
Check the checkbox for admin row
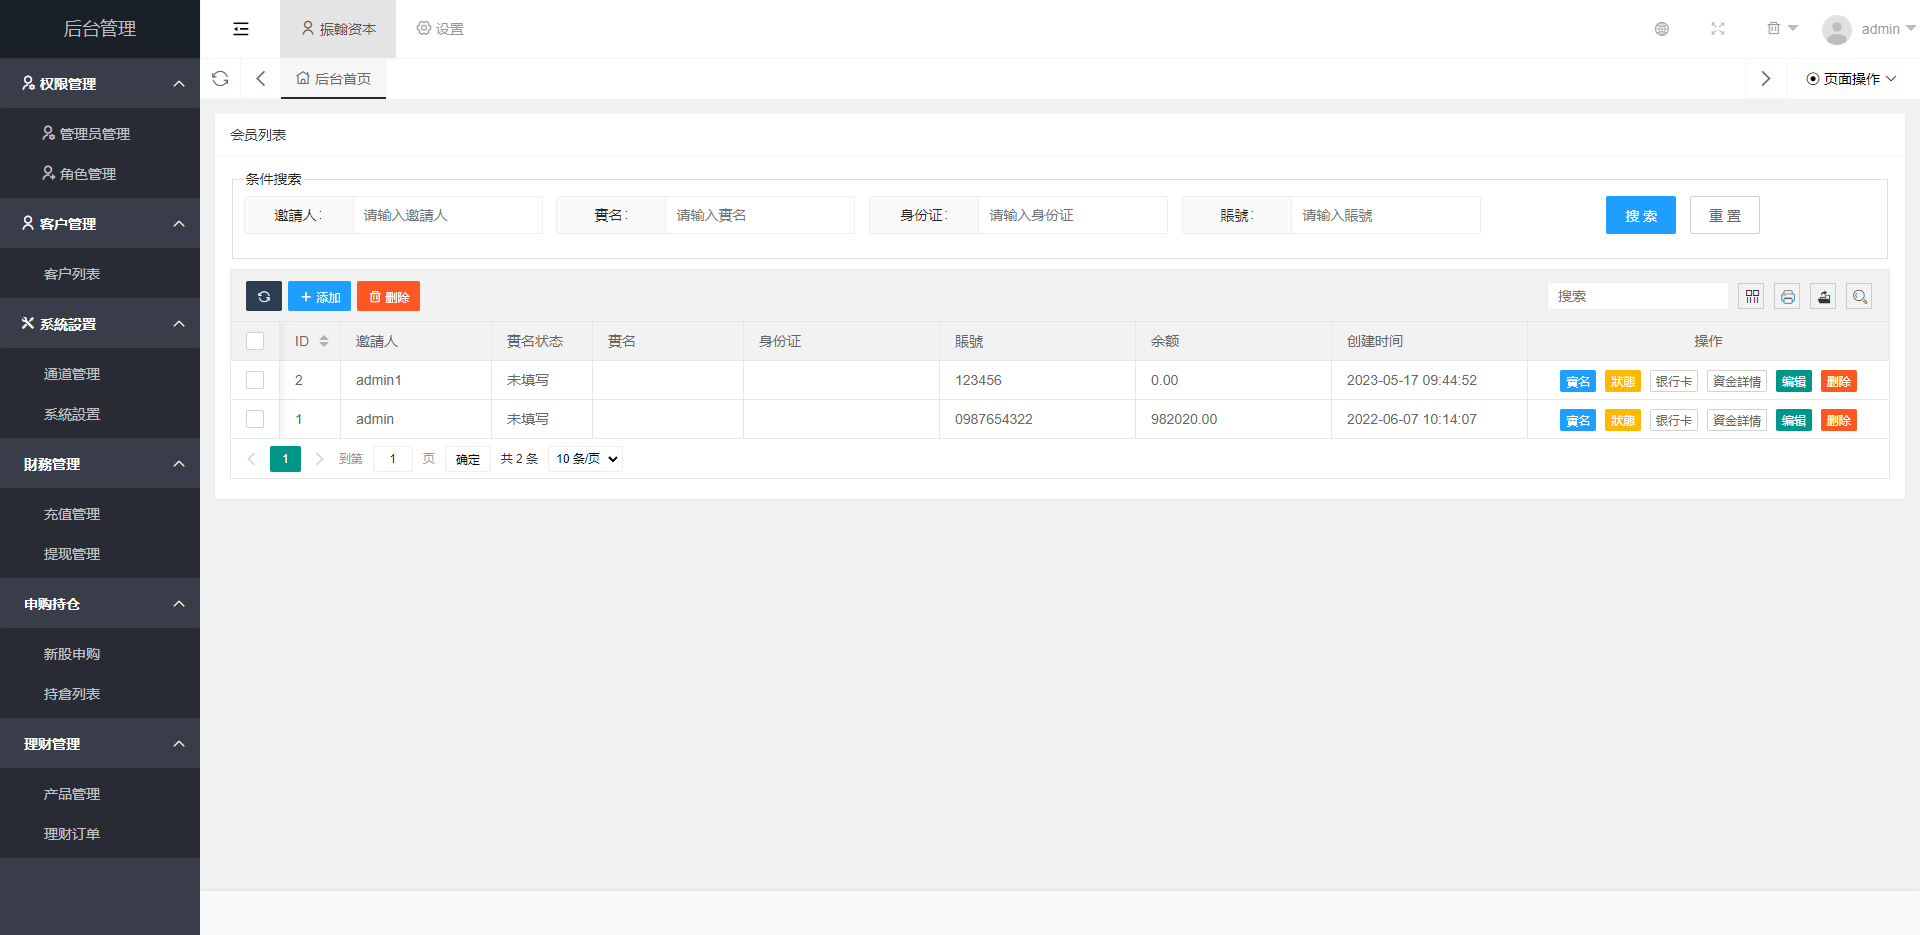[255, 419]
